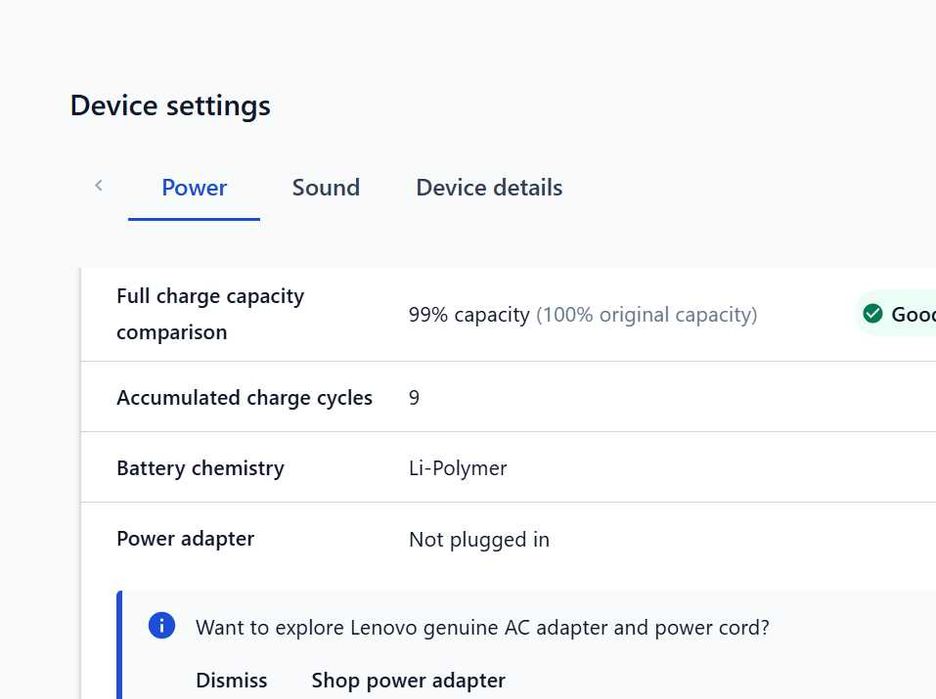Click the 100% original capacity text

click(647, 315)
